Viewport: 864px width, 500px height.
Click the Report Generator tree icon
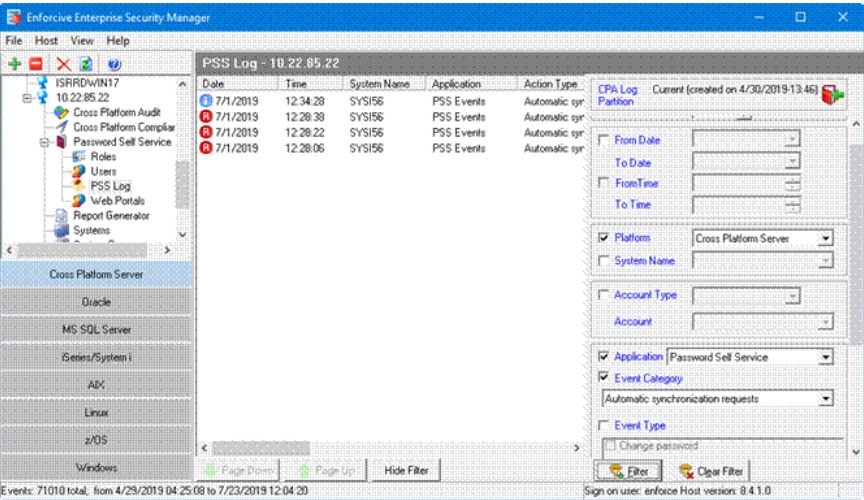pos(62,216)
